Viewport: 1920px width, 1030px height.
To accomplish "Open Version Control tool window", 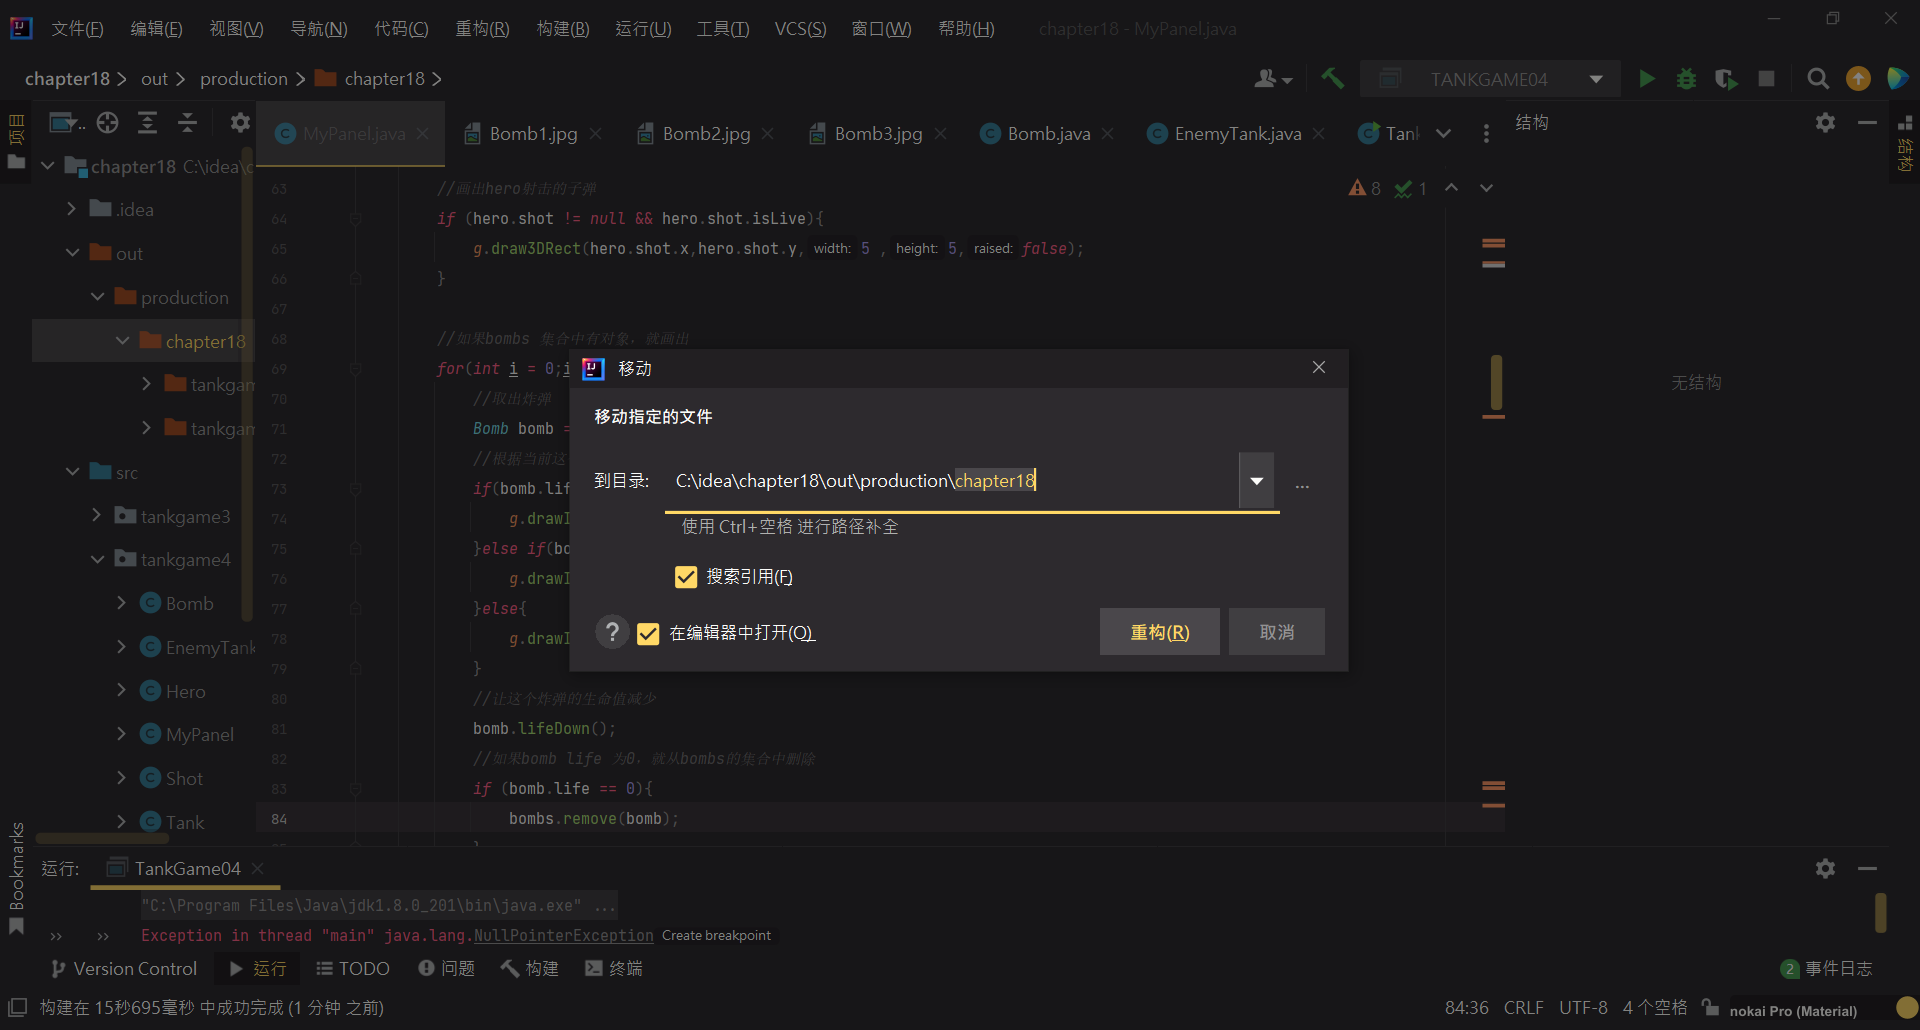I will [x=124, y=968].
